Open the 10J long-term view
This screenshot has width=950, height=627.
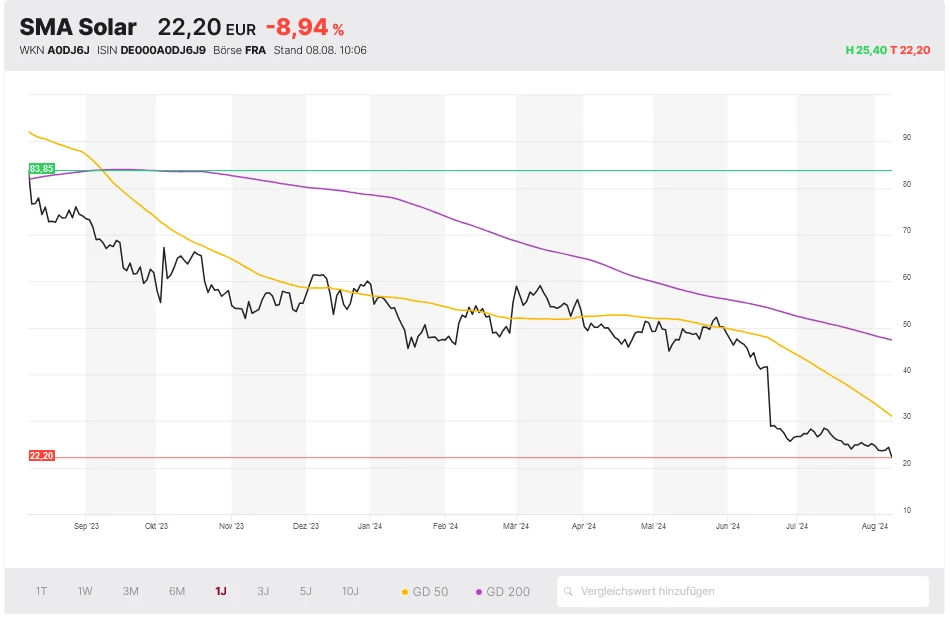click(x=350, y=591)
